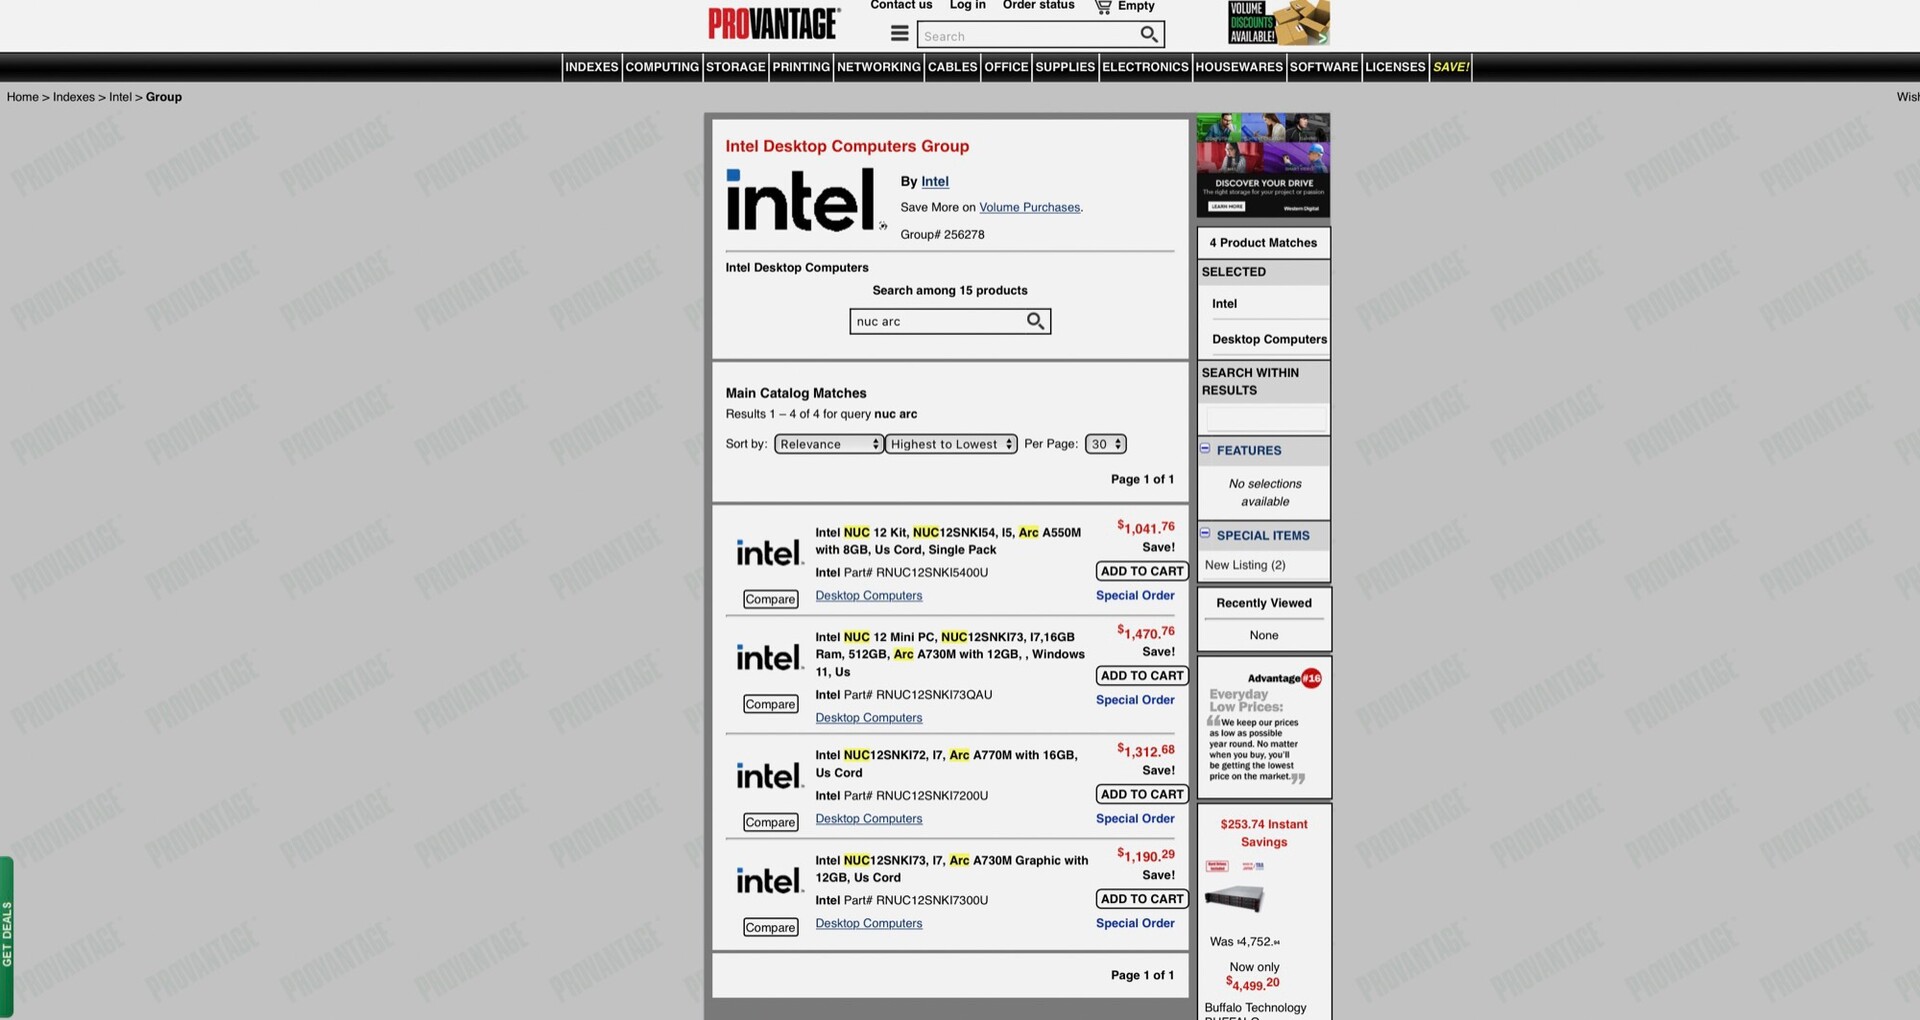
Task: Follow the 'By Intel' manufacturer link
Action: click(x=935, y=181)
